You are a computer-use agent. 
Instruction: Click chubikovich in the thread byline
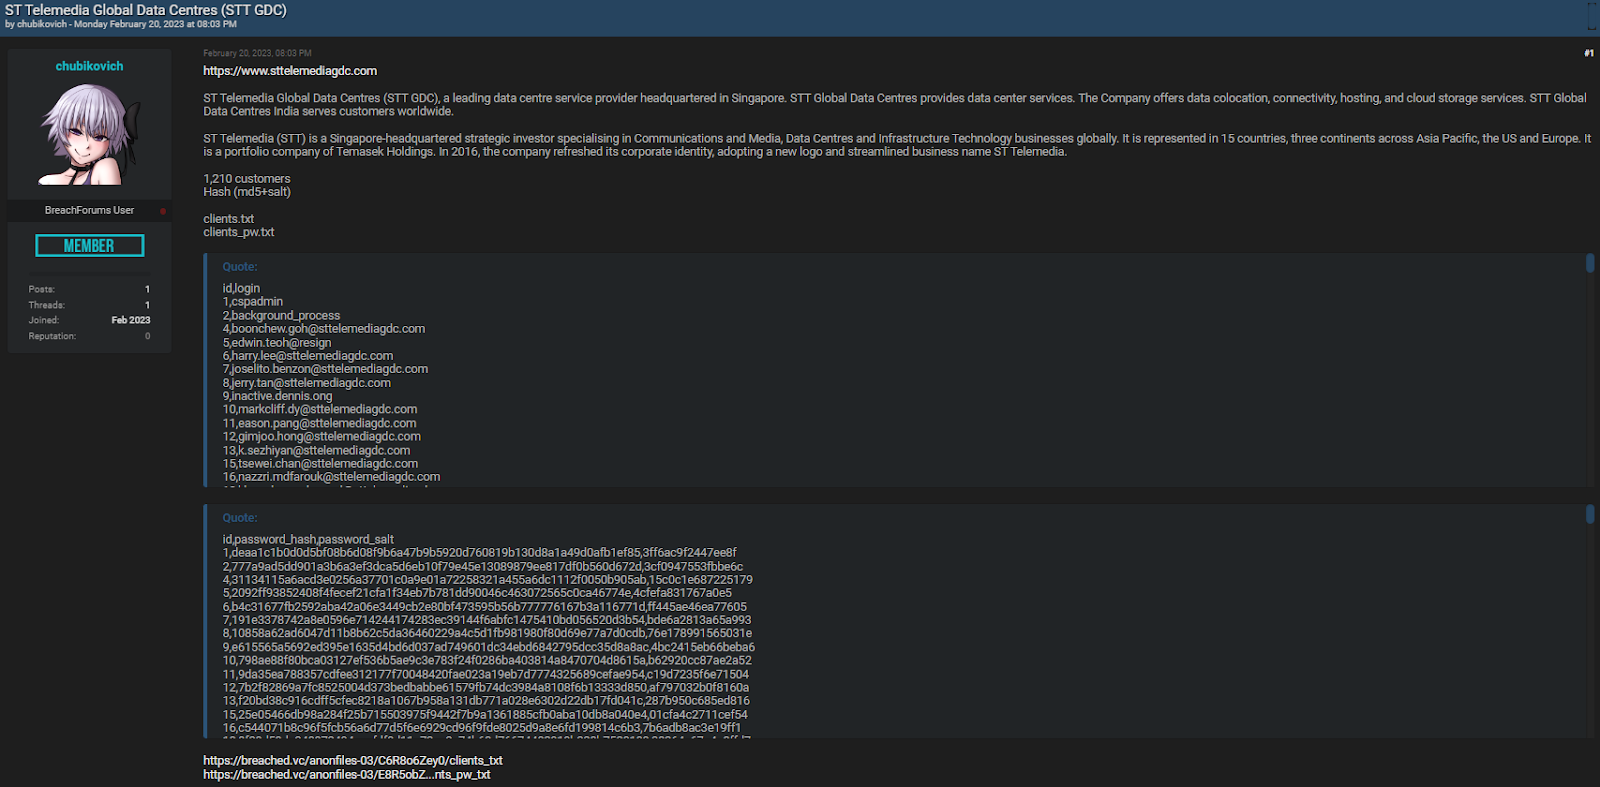pyautogui.click(x=43, y=24)
